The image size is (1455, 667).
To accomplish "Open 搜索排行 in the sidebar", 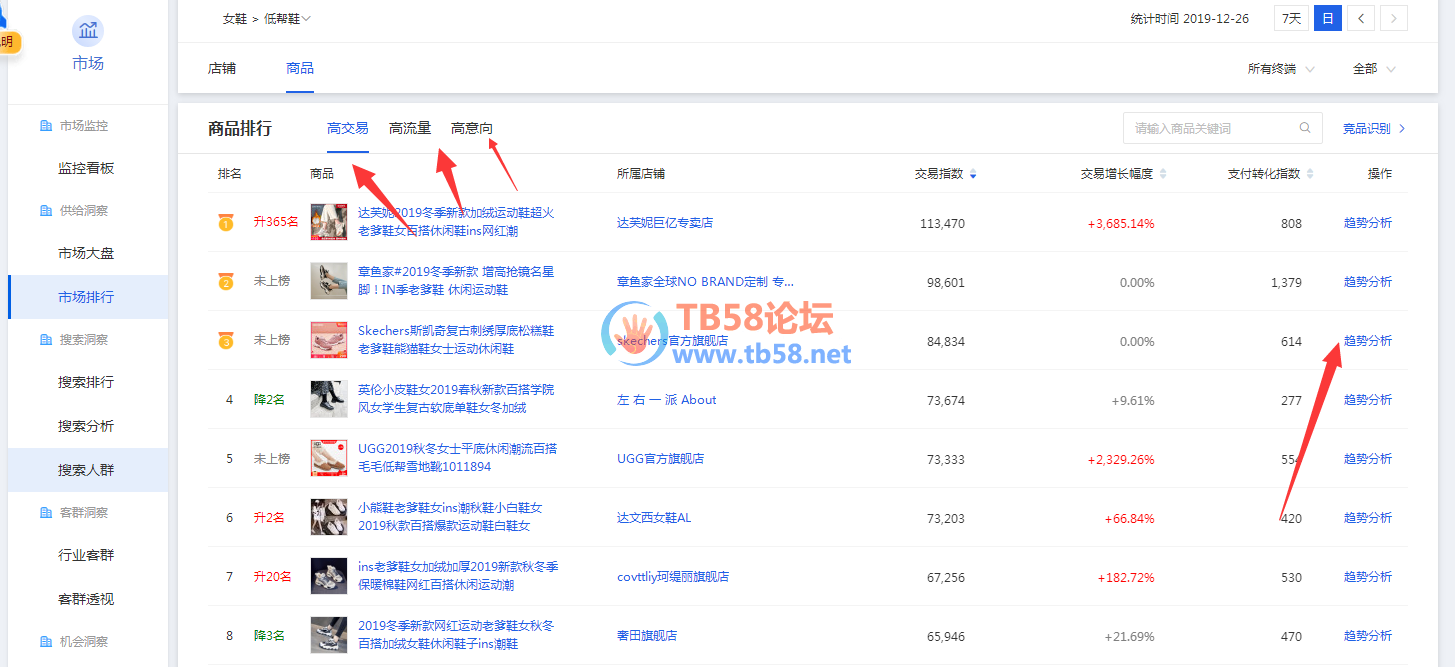I will pos(86,382).
